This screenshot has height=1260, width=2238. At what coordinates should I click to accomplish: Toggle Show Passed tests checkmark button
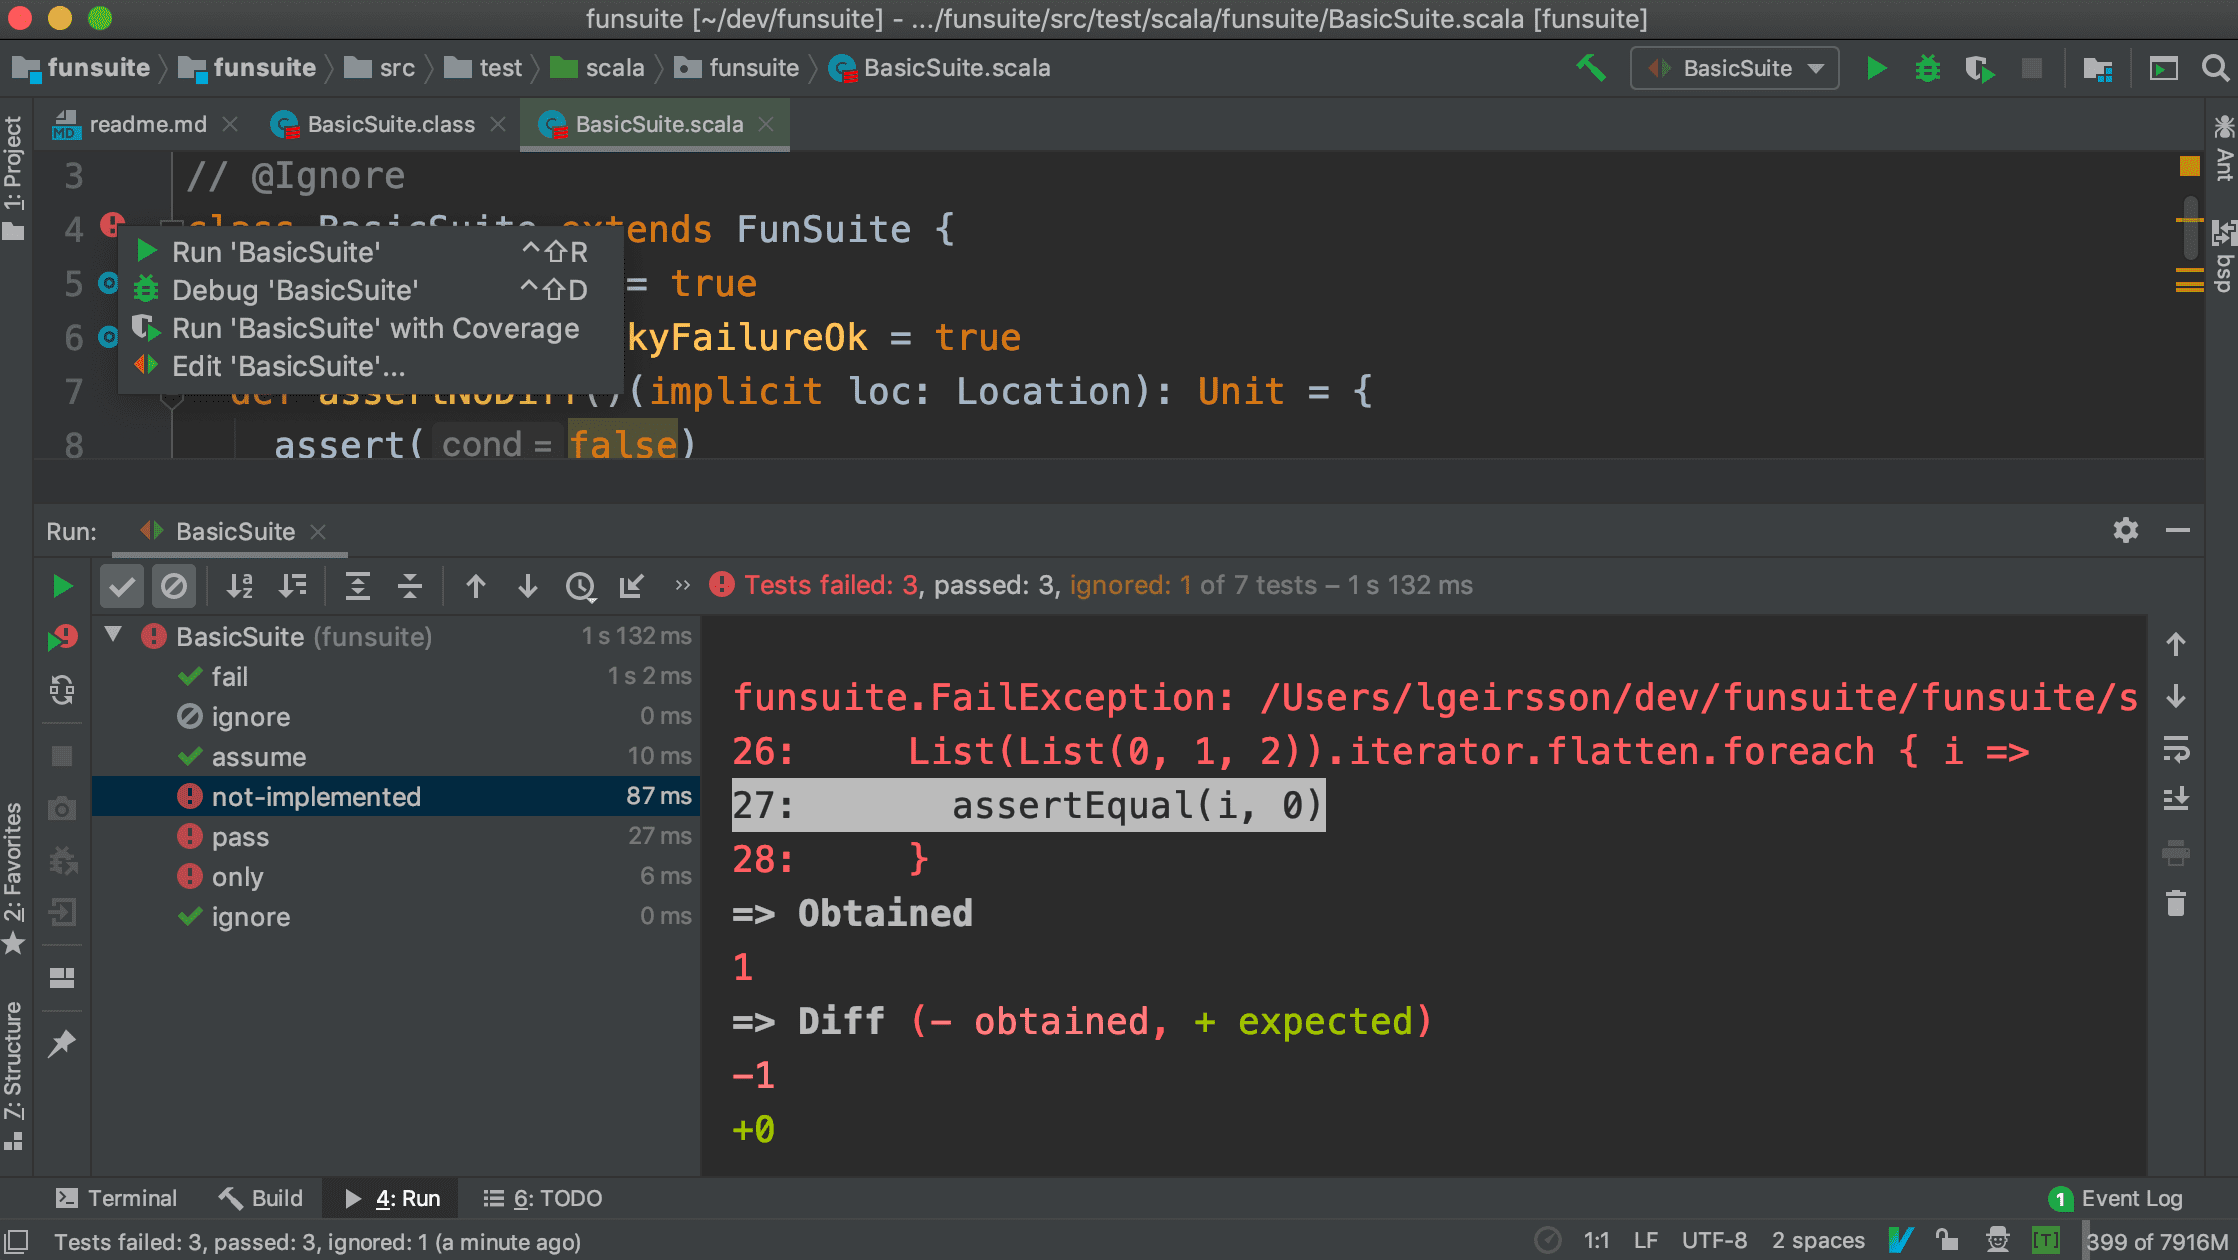[x=122, y=586]
